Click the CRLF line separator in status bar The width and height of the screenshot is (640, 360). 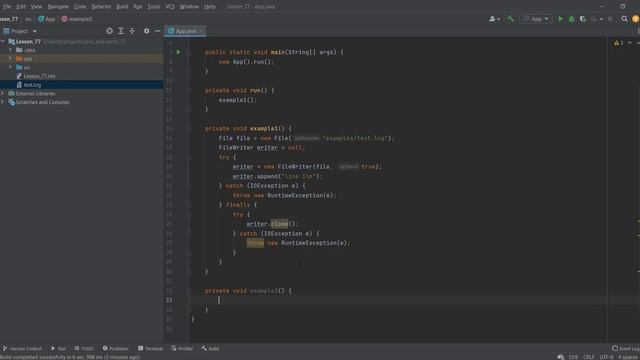[x=589, y=357]
